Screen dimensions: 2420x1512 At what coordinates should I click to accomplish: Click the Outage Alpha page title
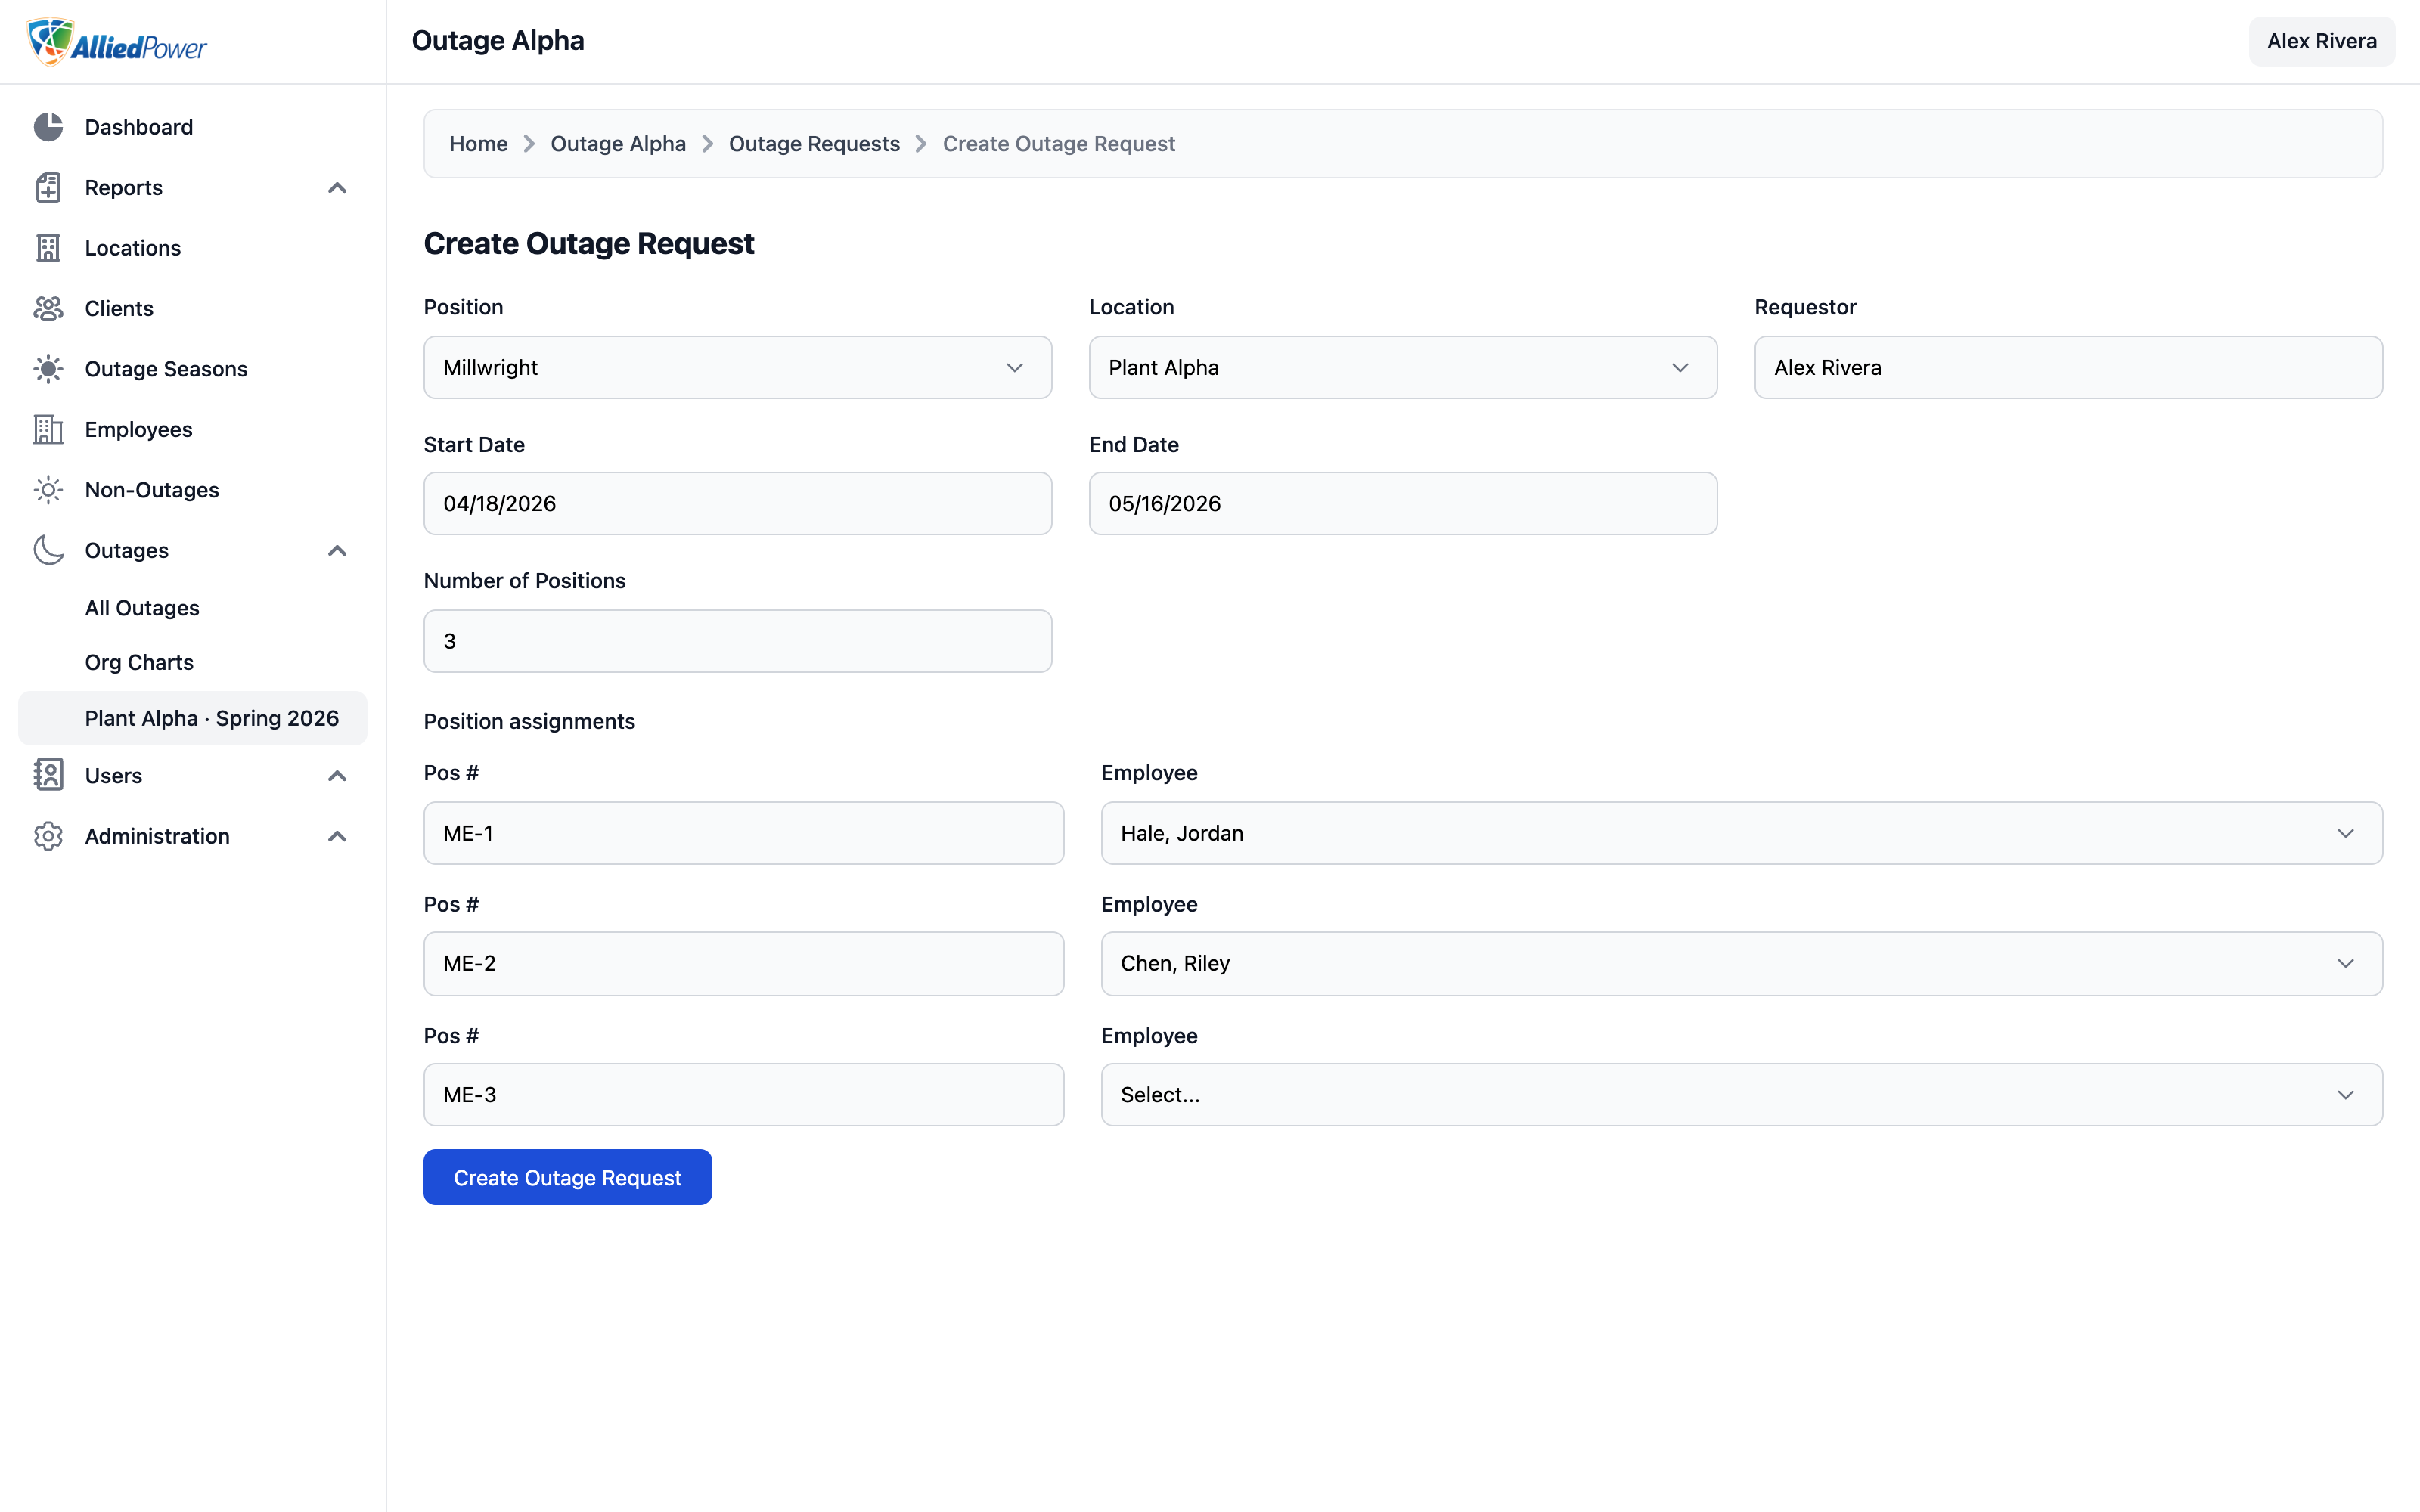click(498, 41)
